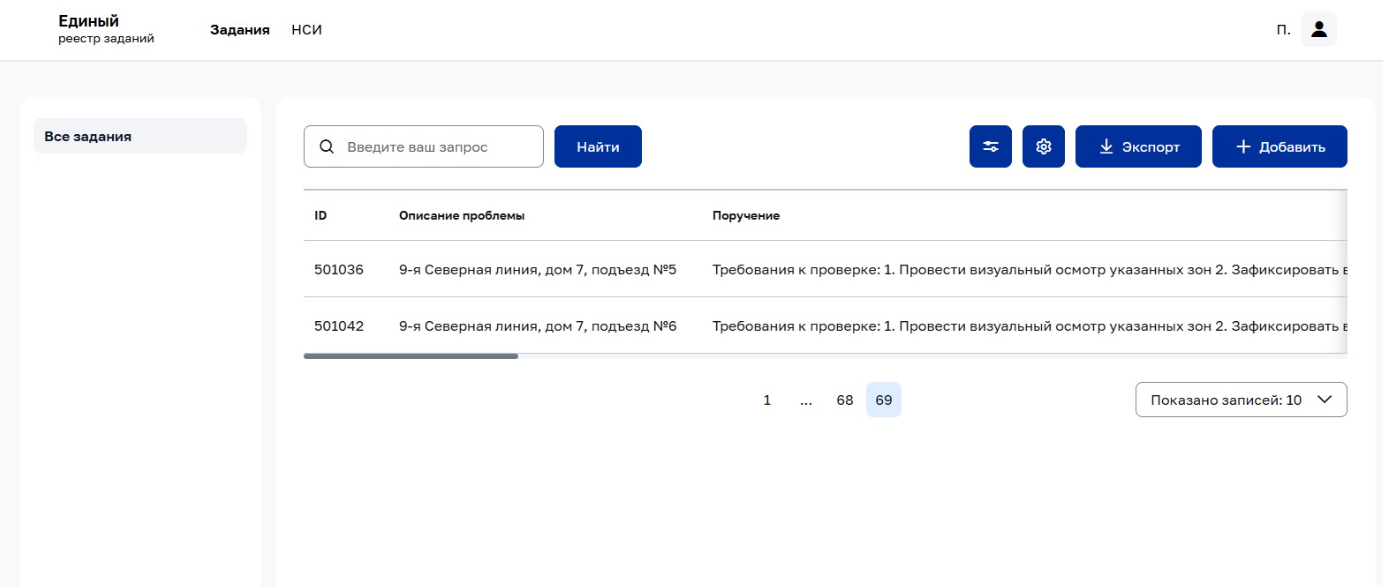
Task: Select Все задания in the sidebar
Action: point(140,136)
